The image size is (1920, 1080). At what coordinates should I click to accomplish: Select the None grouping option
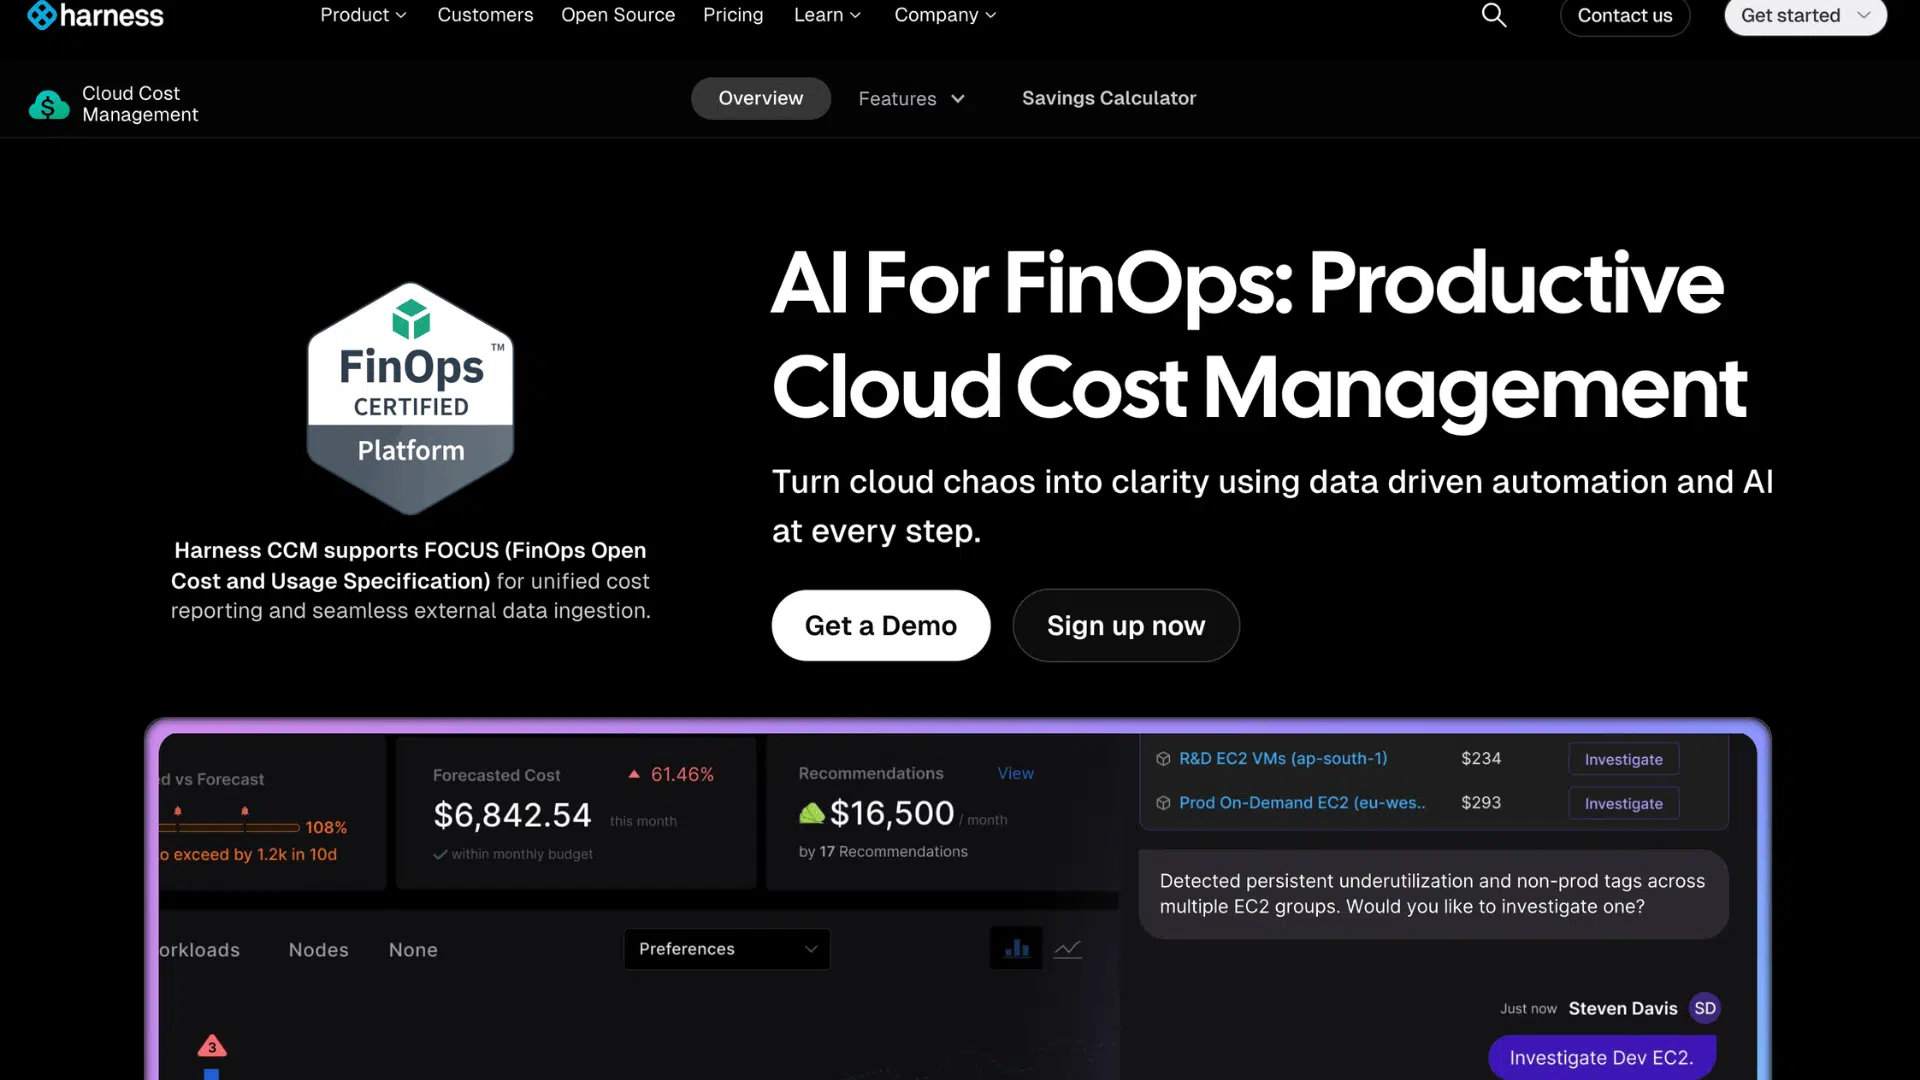[413, 949]
